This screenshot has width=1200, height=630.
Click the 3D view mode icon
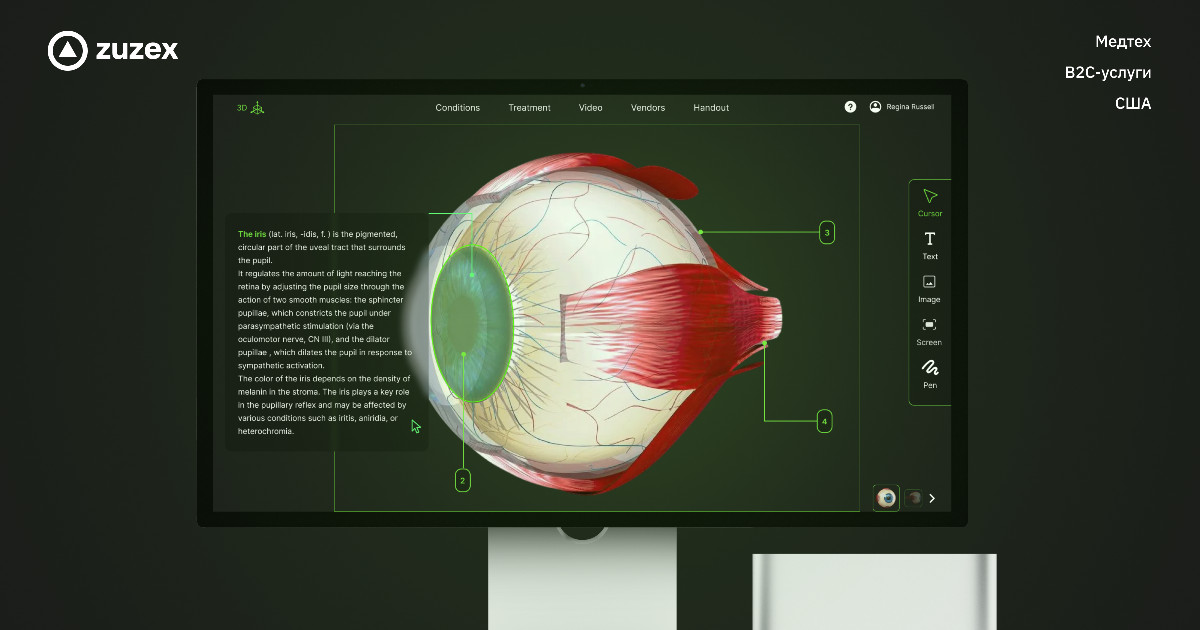tap(257, 108)
